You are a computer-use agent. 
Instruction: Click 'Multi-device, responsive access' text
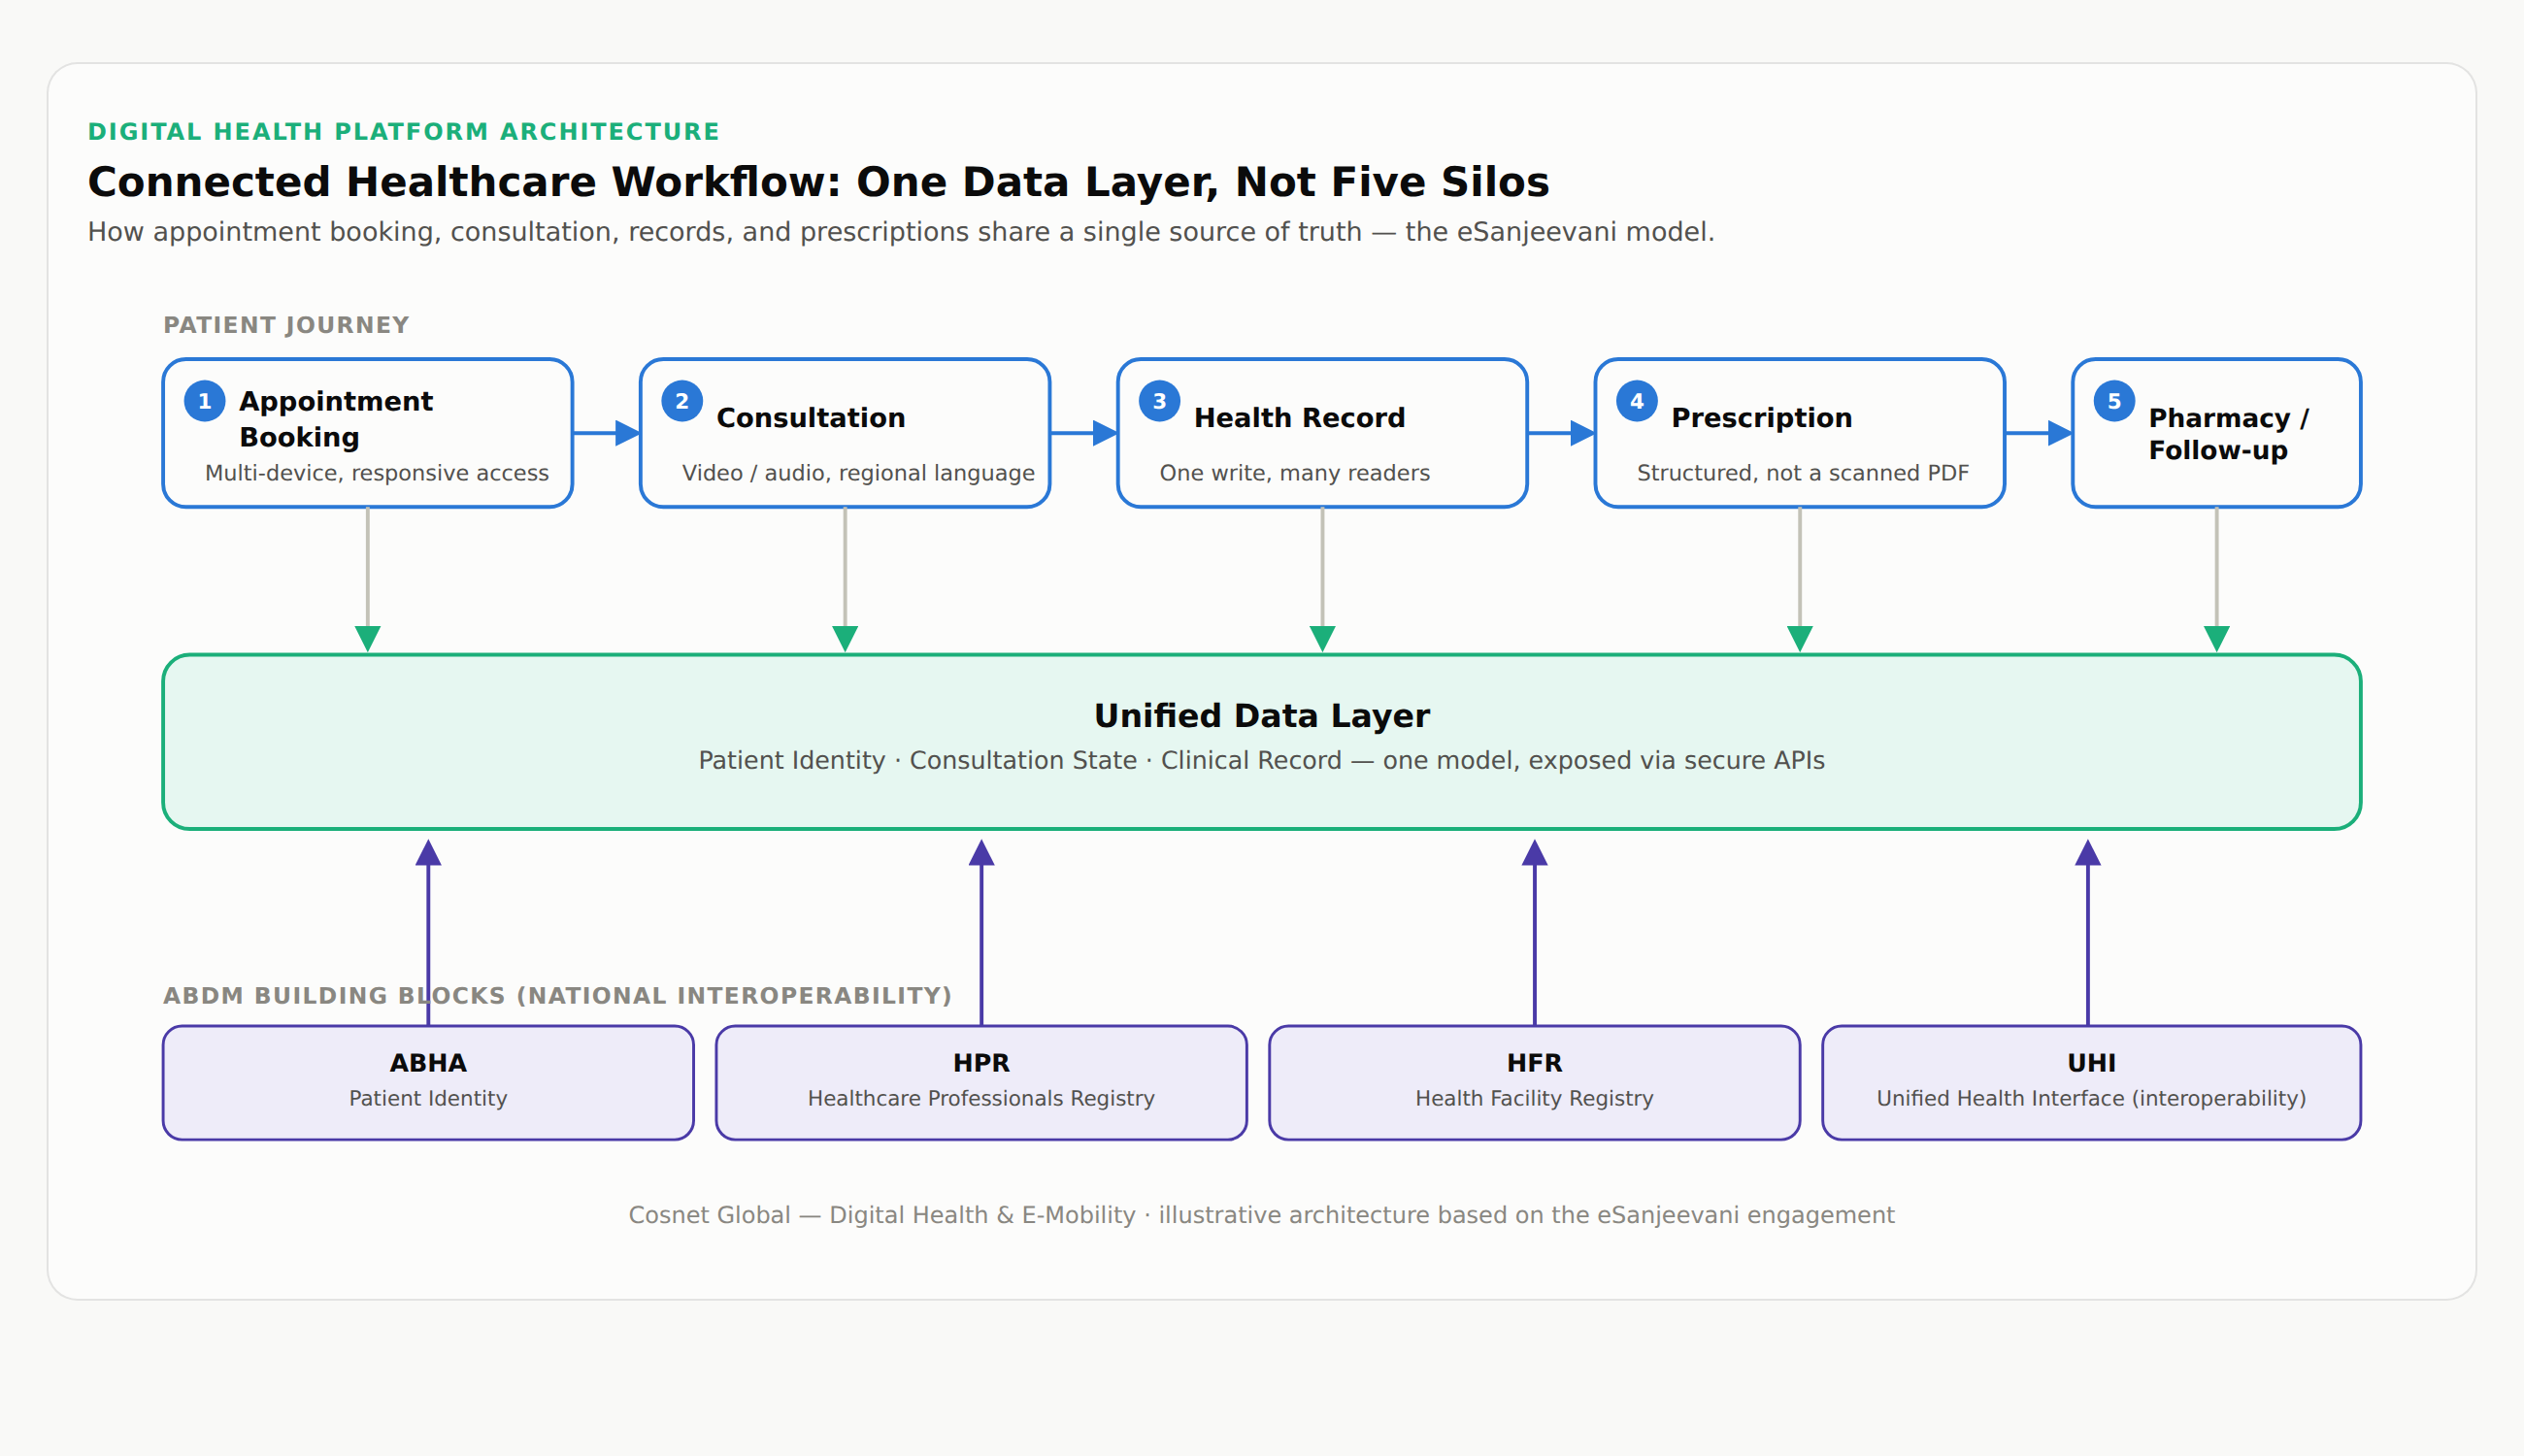377,473
